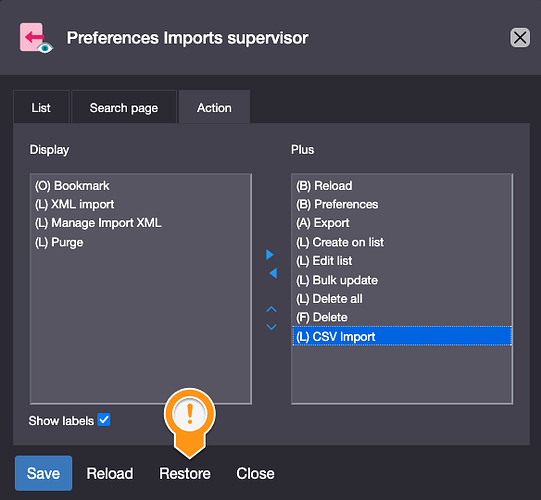Move selected item down with chevron
The height and width of the screenshot is (500, 541).
[272, 326]
